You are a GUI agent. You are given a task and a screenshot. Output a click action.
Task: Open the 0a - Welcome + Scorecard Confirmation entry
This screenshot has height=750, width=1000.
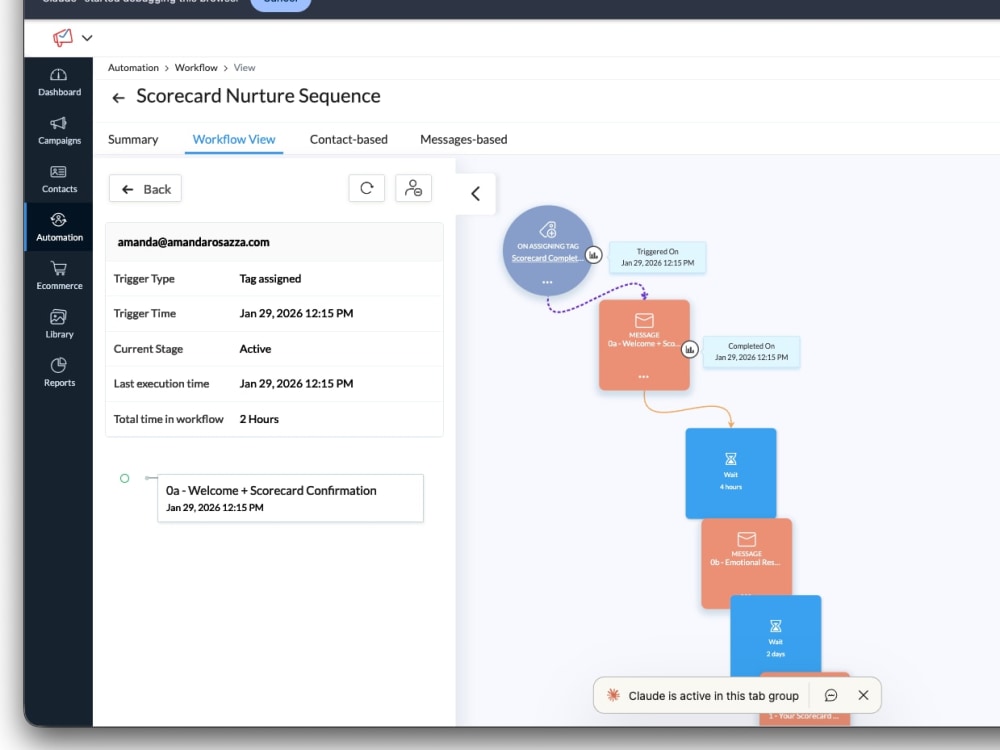click(x=290, y=498)
